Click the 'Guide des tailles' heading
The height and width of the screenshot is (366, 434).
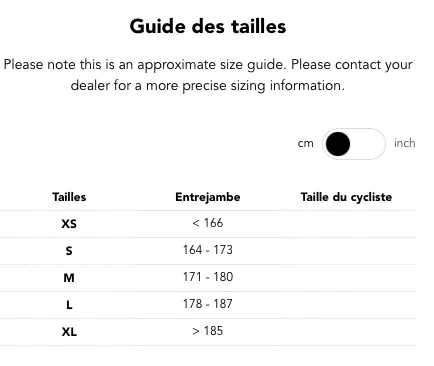point(208,26)
